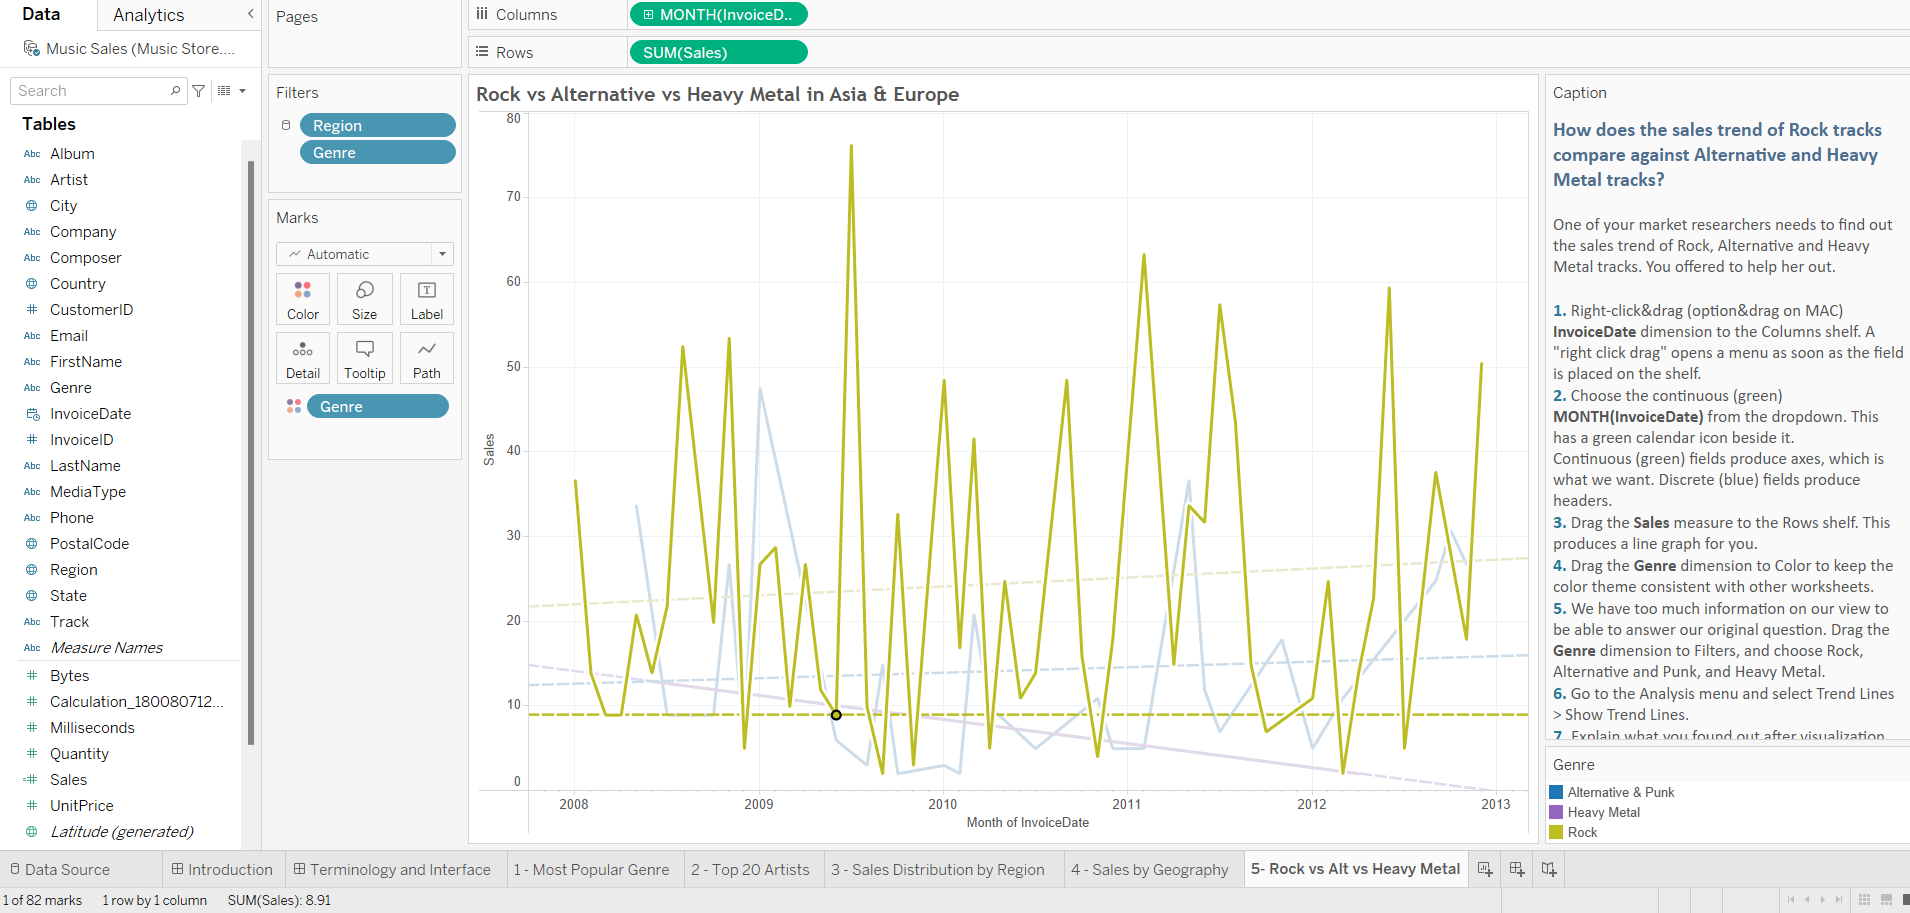Highlight Rock in the Genre legend
The image size is (1910, 913).
[x=1583, y=832]
